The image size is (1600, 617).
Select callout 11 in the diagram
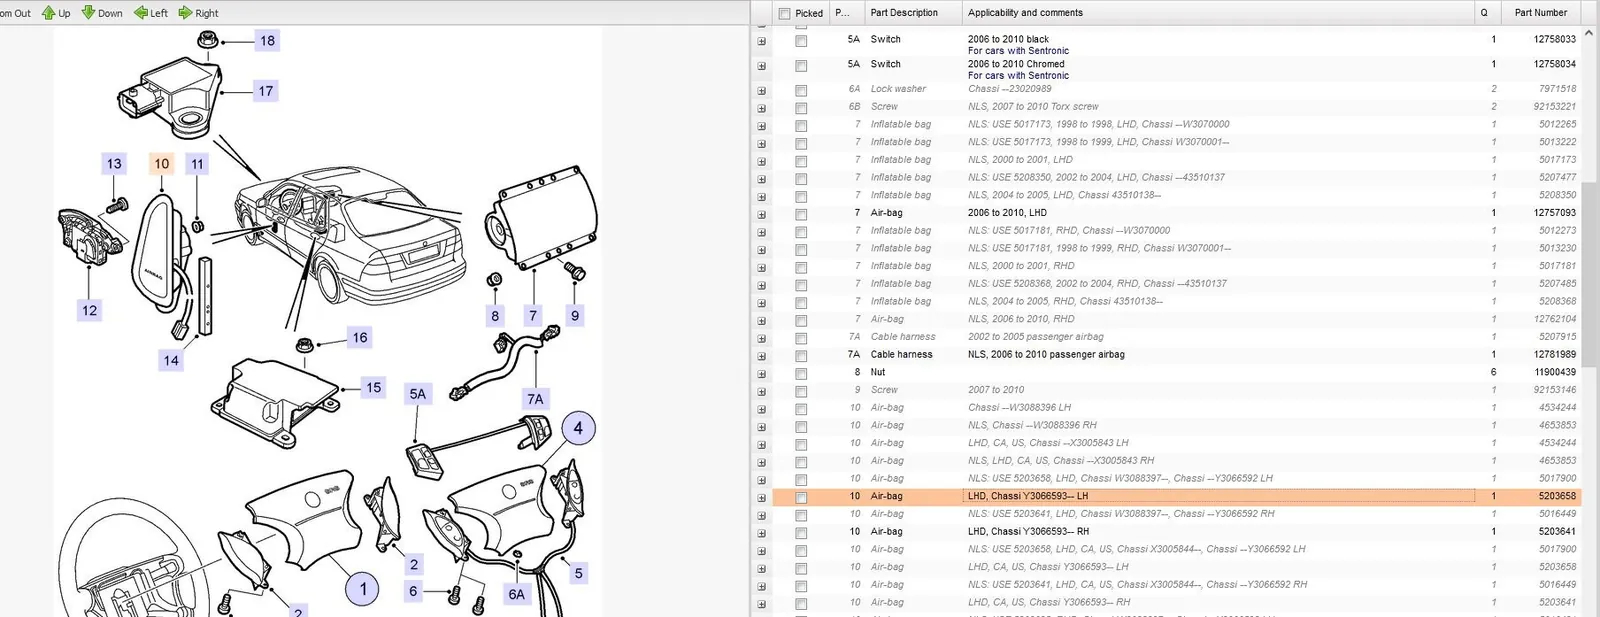click(197, 164)
